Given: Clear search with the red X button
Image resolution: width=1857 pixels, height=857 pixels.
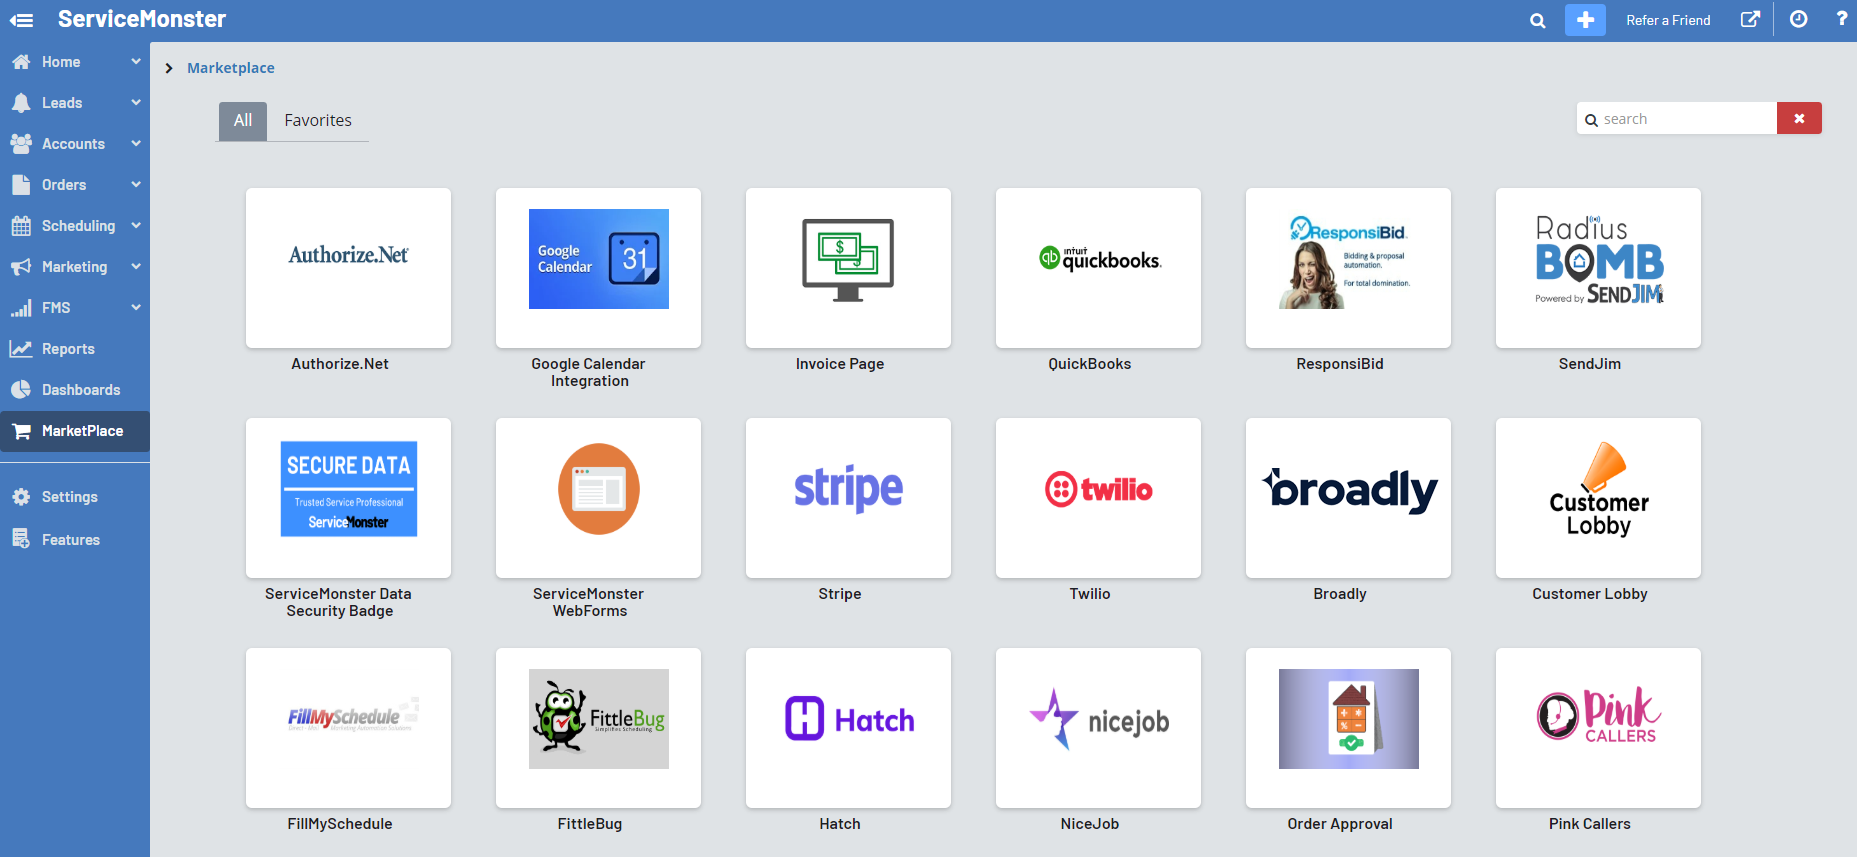Looking at the screenshot, I should [x=1798, y=118].
